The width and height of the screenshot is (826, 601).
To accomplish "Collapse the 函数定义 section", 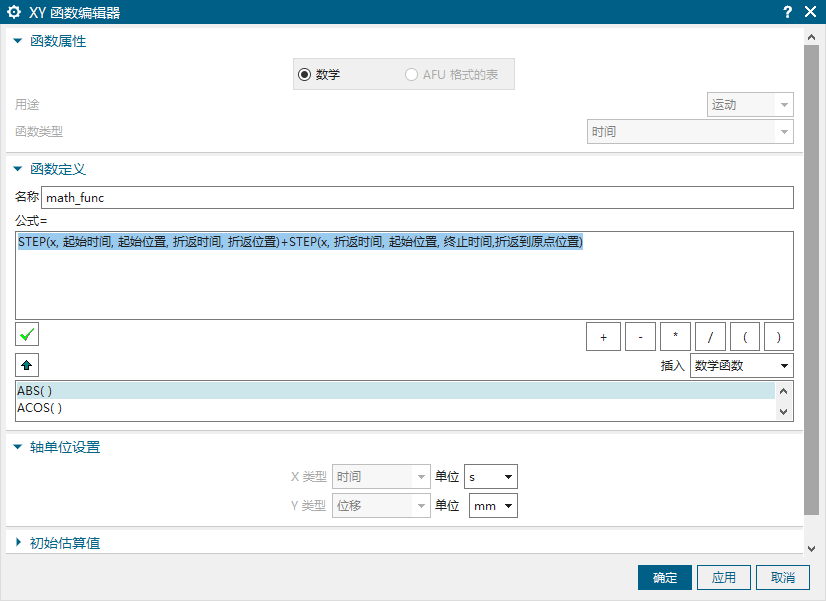I will click(x=18, y=170).
